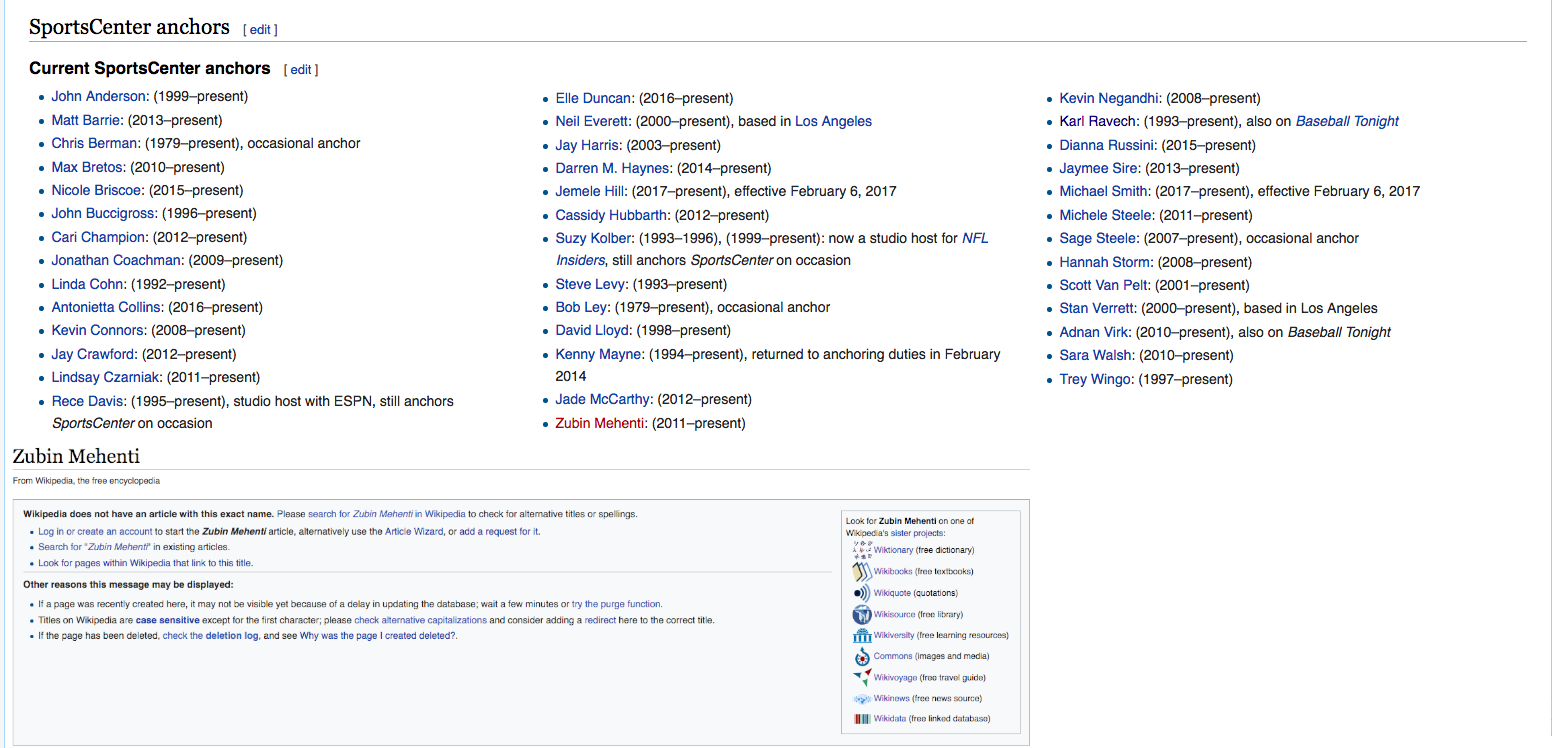
Task: Open the Baseball Tonight link
Action: click(1347, 121)
